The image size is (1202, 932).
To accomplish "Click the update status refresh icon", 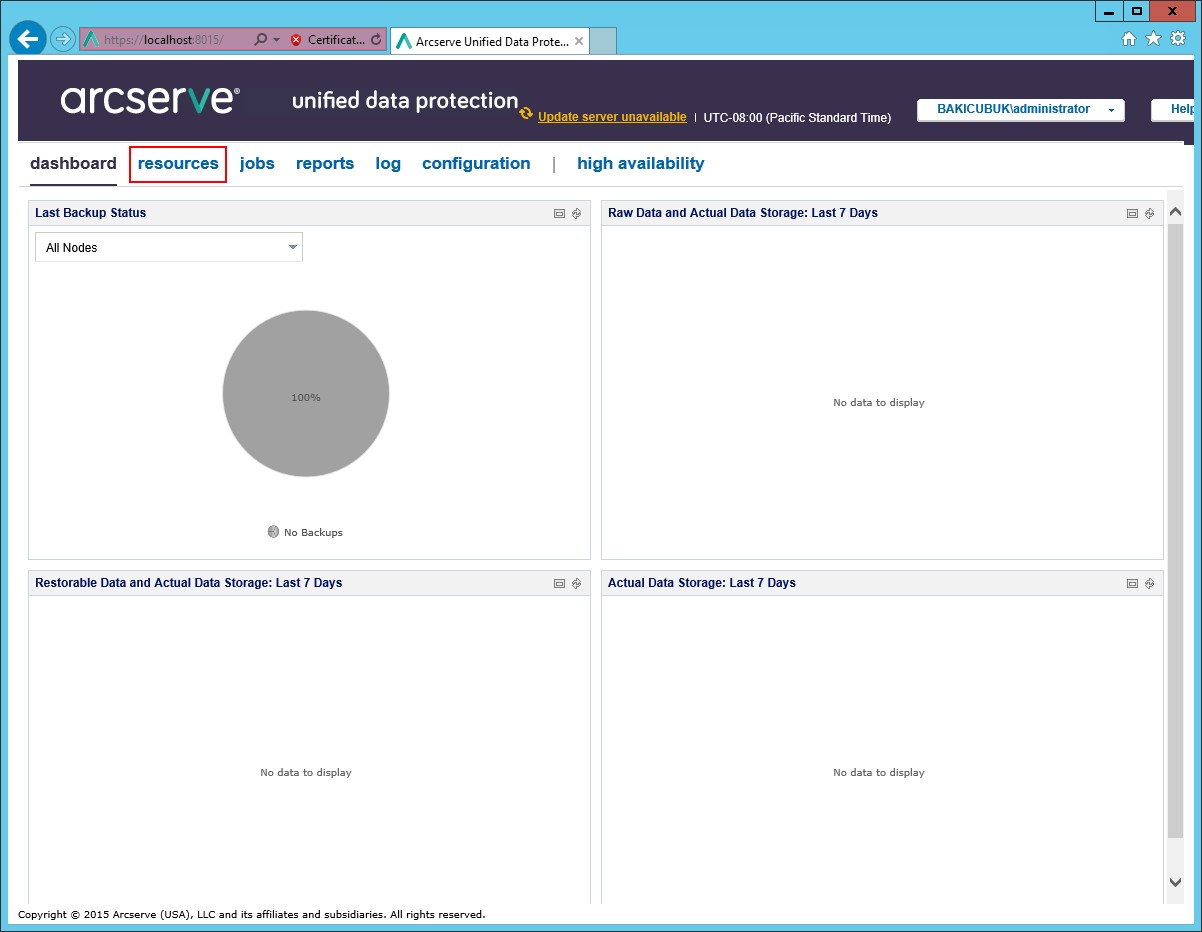I will pos(526,114).
